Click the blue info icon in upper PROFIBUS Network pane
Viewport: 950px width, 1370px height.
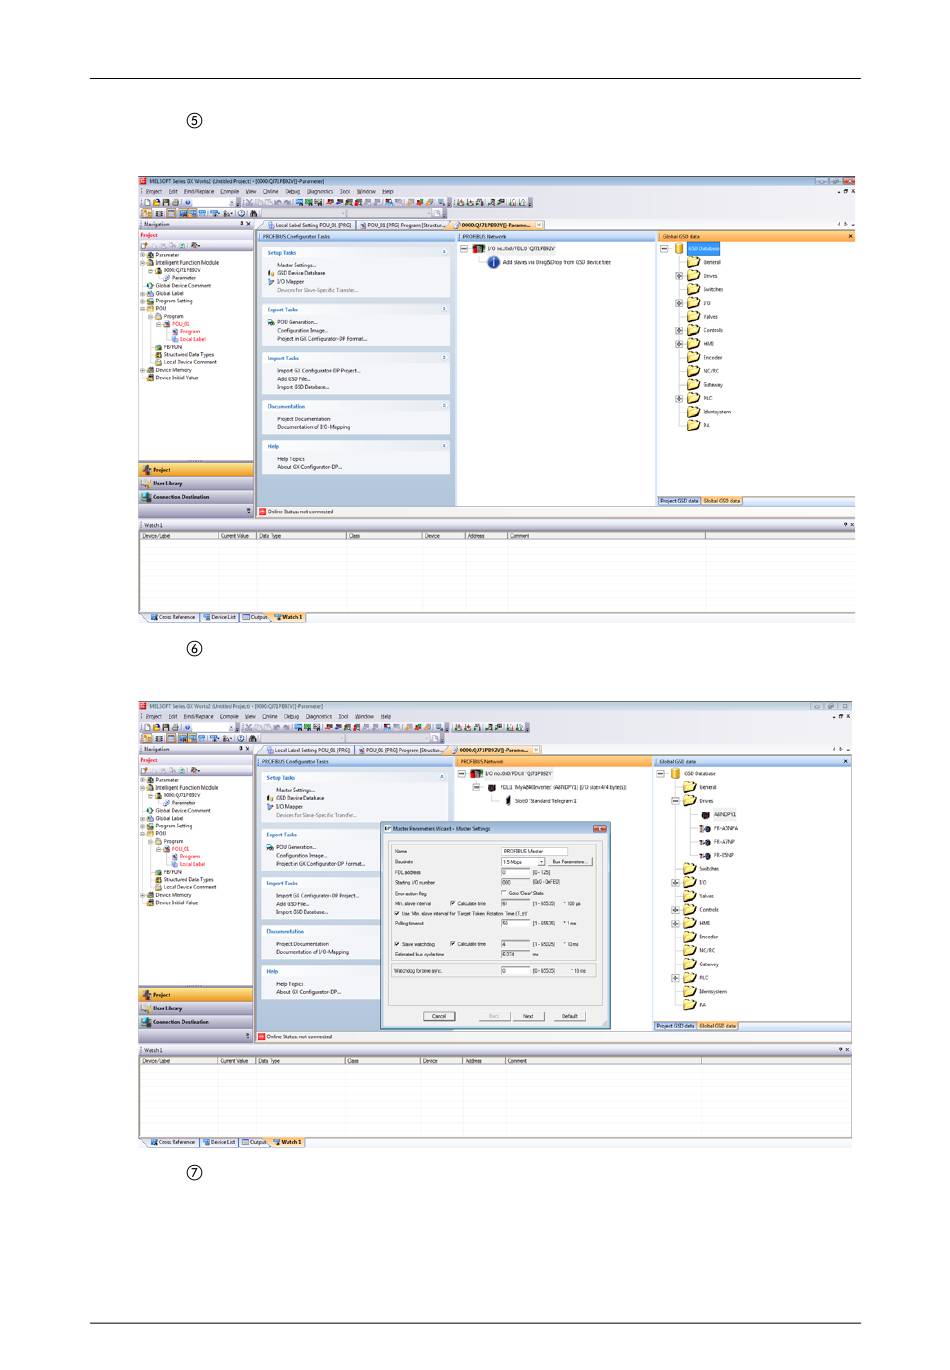point(493,262)
